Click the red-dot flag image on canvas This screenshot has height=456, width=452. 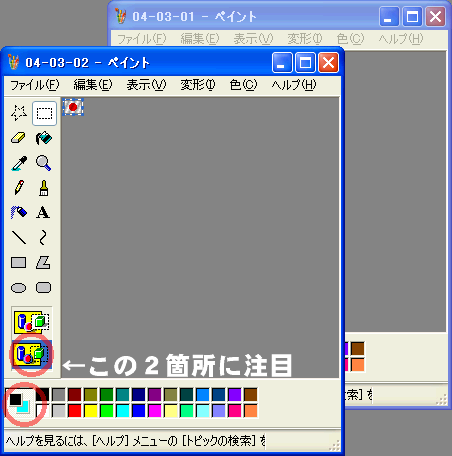[x=73, y=107]
